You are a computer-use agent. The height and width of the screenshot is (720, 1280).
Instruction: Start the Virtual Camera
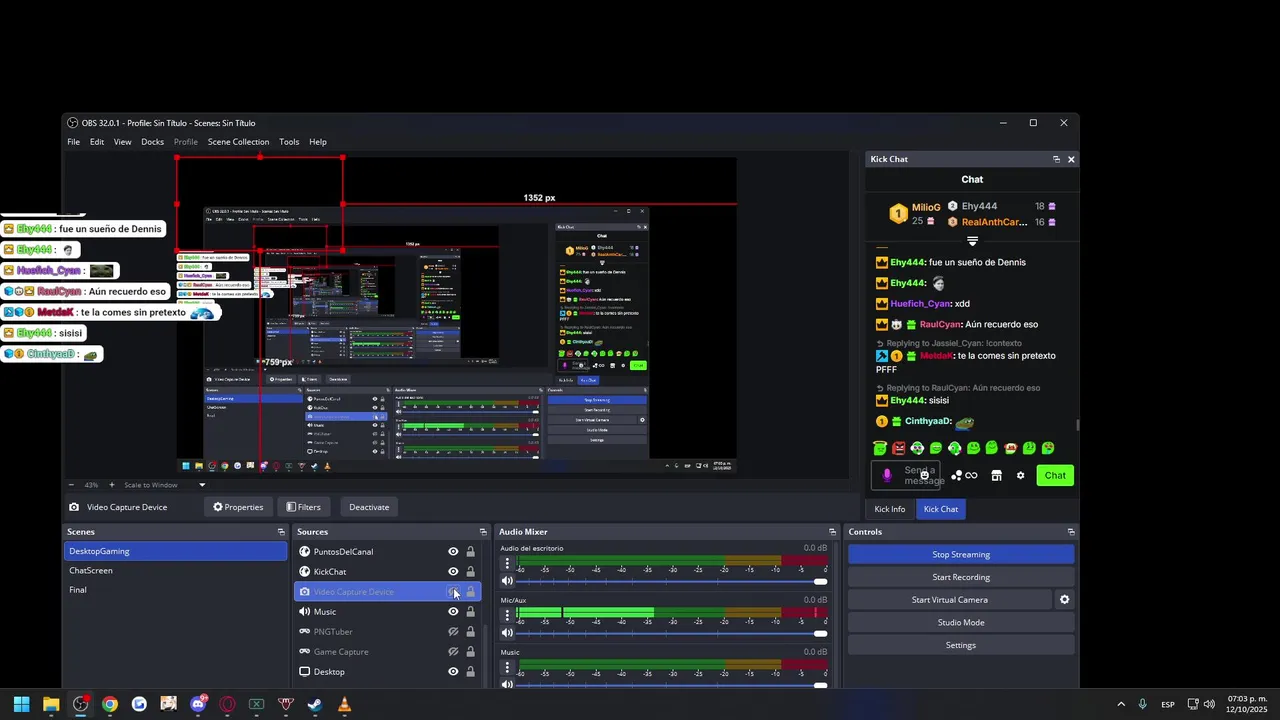click(x=950, y=600)
